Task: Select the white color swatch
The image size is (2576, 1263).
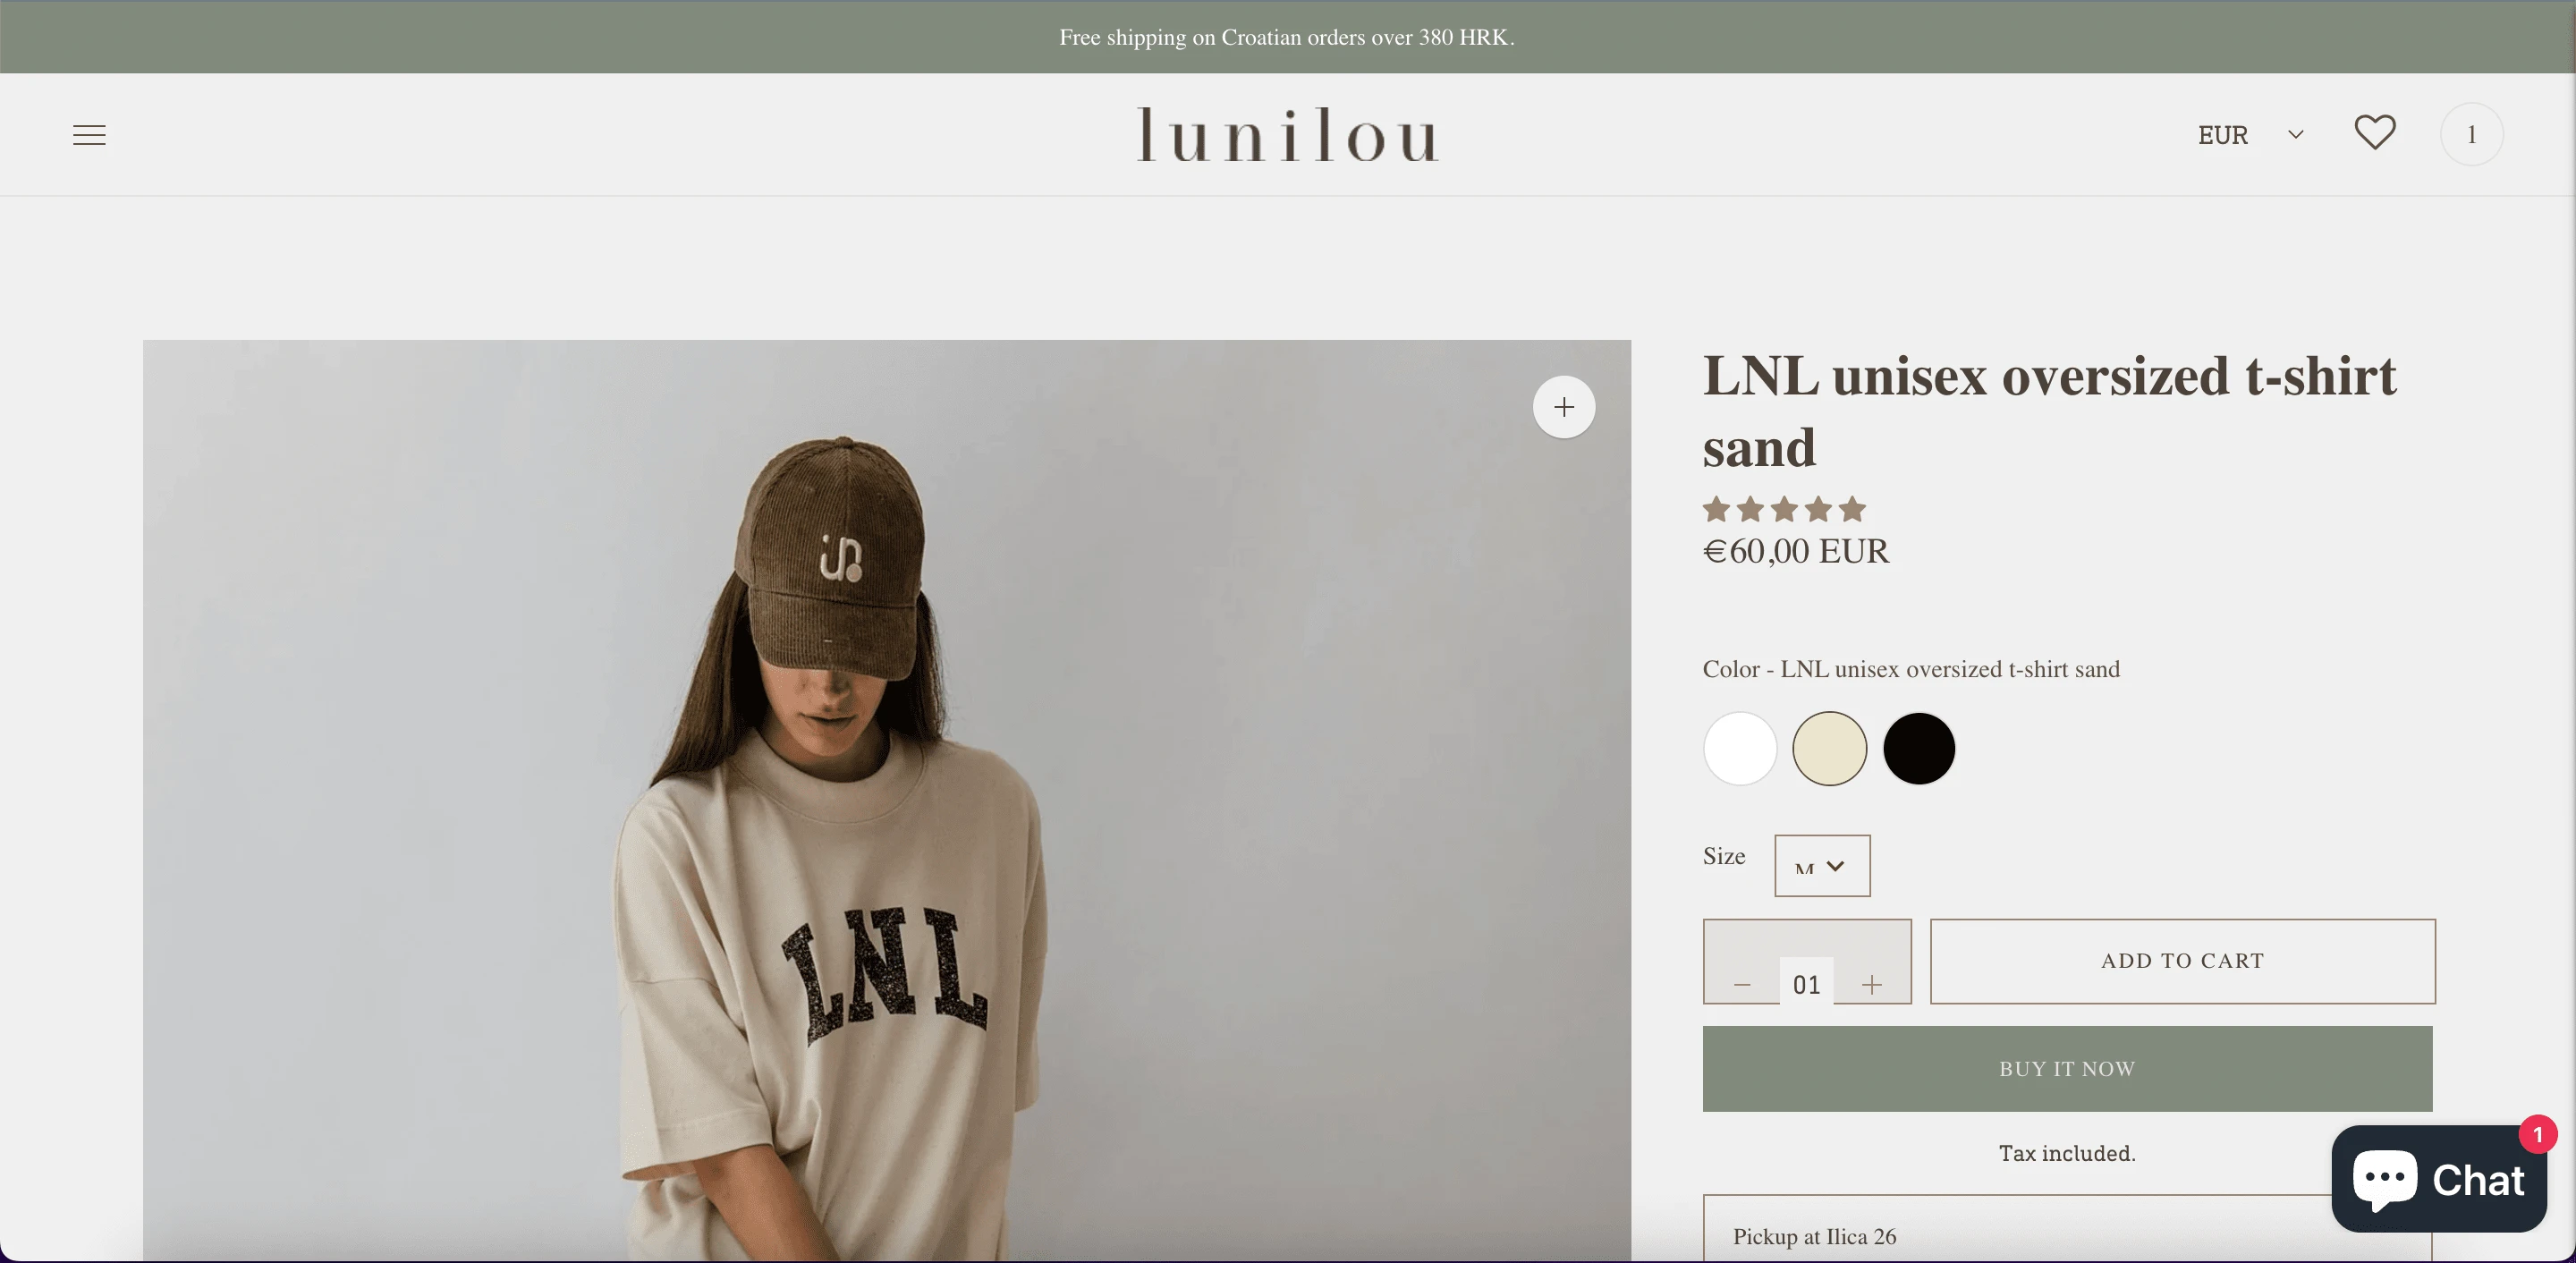Action: click(x=1740, y=748)
